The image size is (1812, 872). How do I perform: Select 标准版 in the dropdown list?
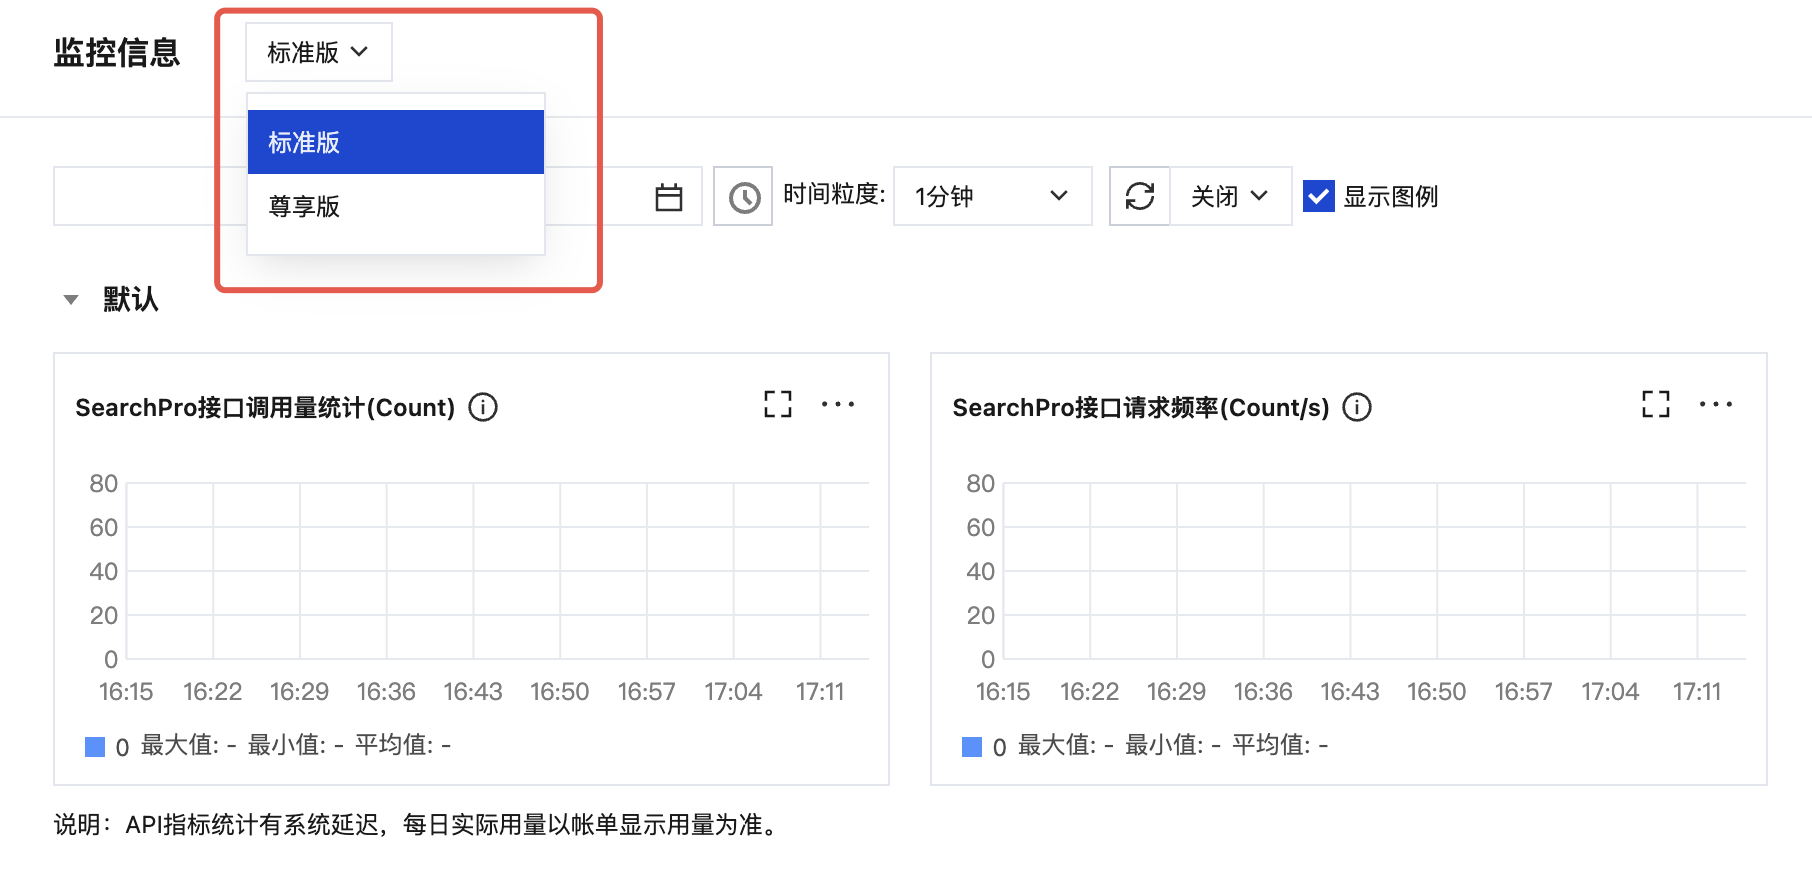pos(396,142)
